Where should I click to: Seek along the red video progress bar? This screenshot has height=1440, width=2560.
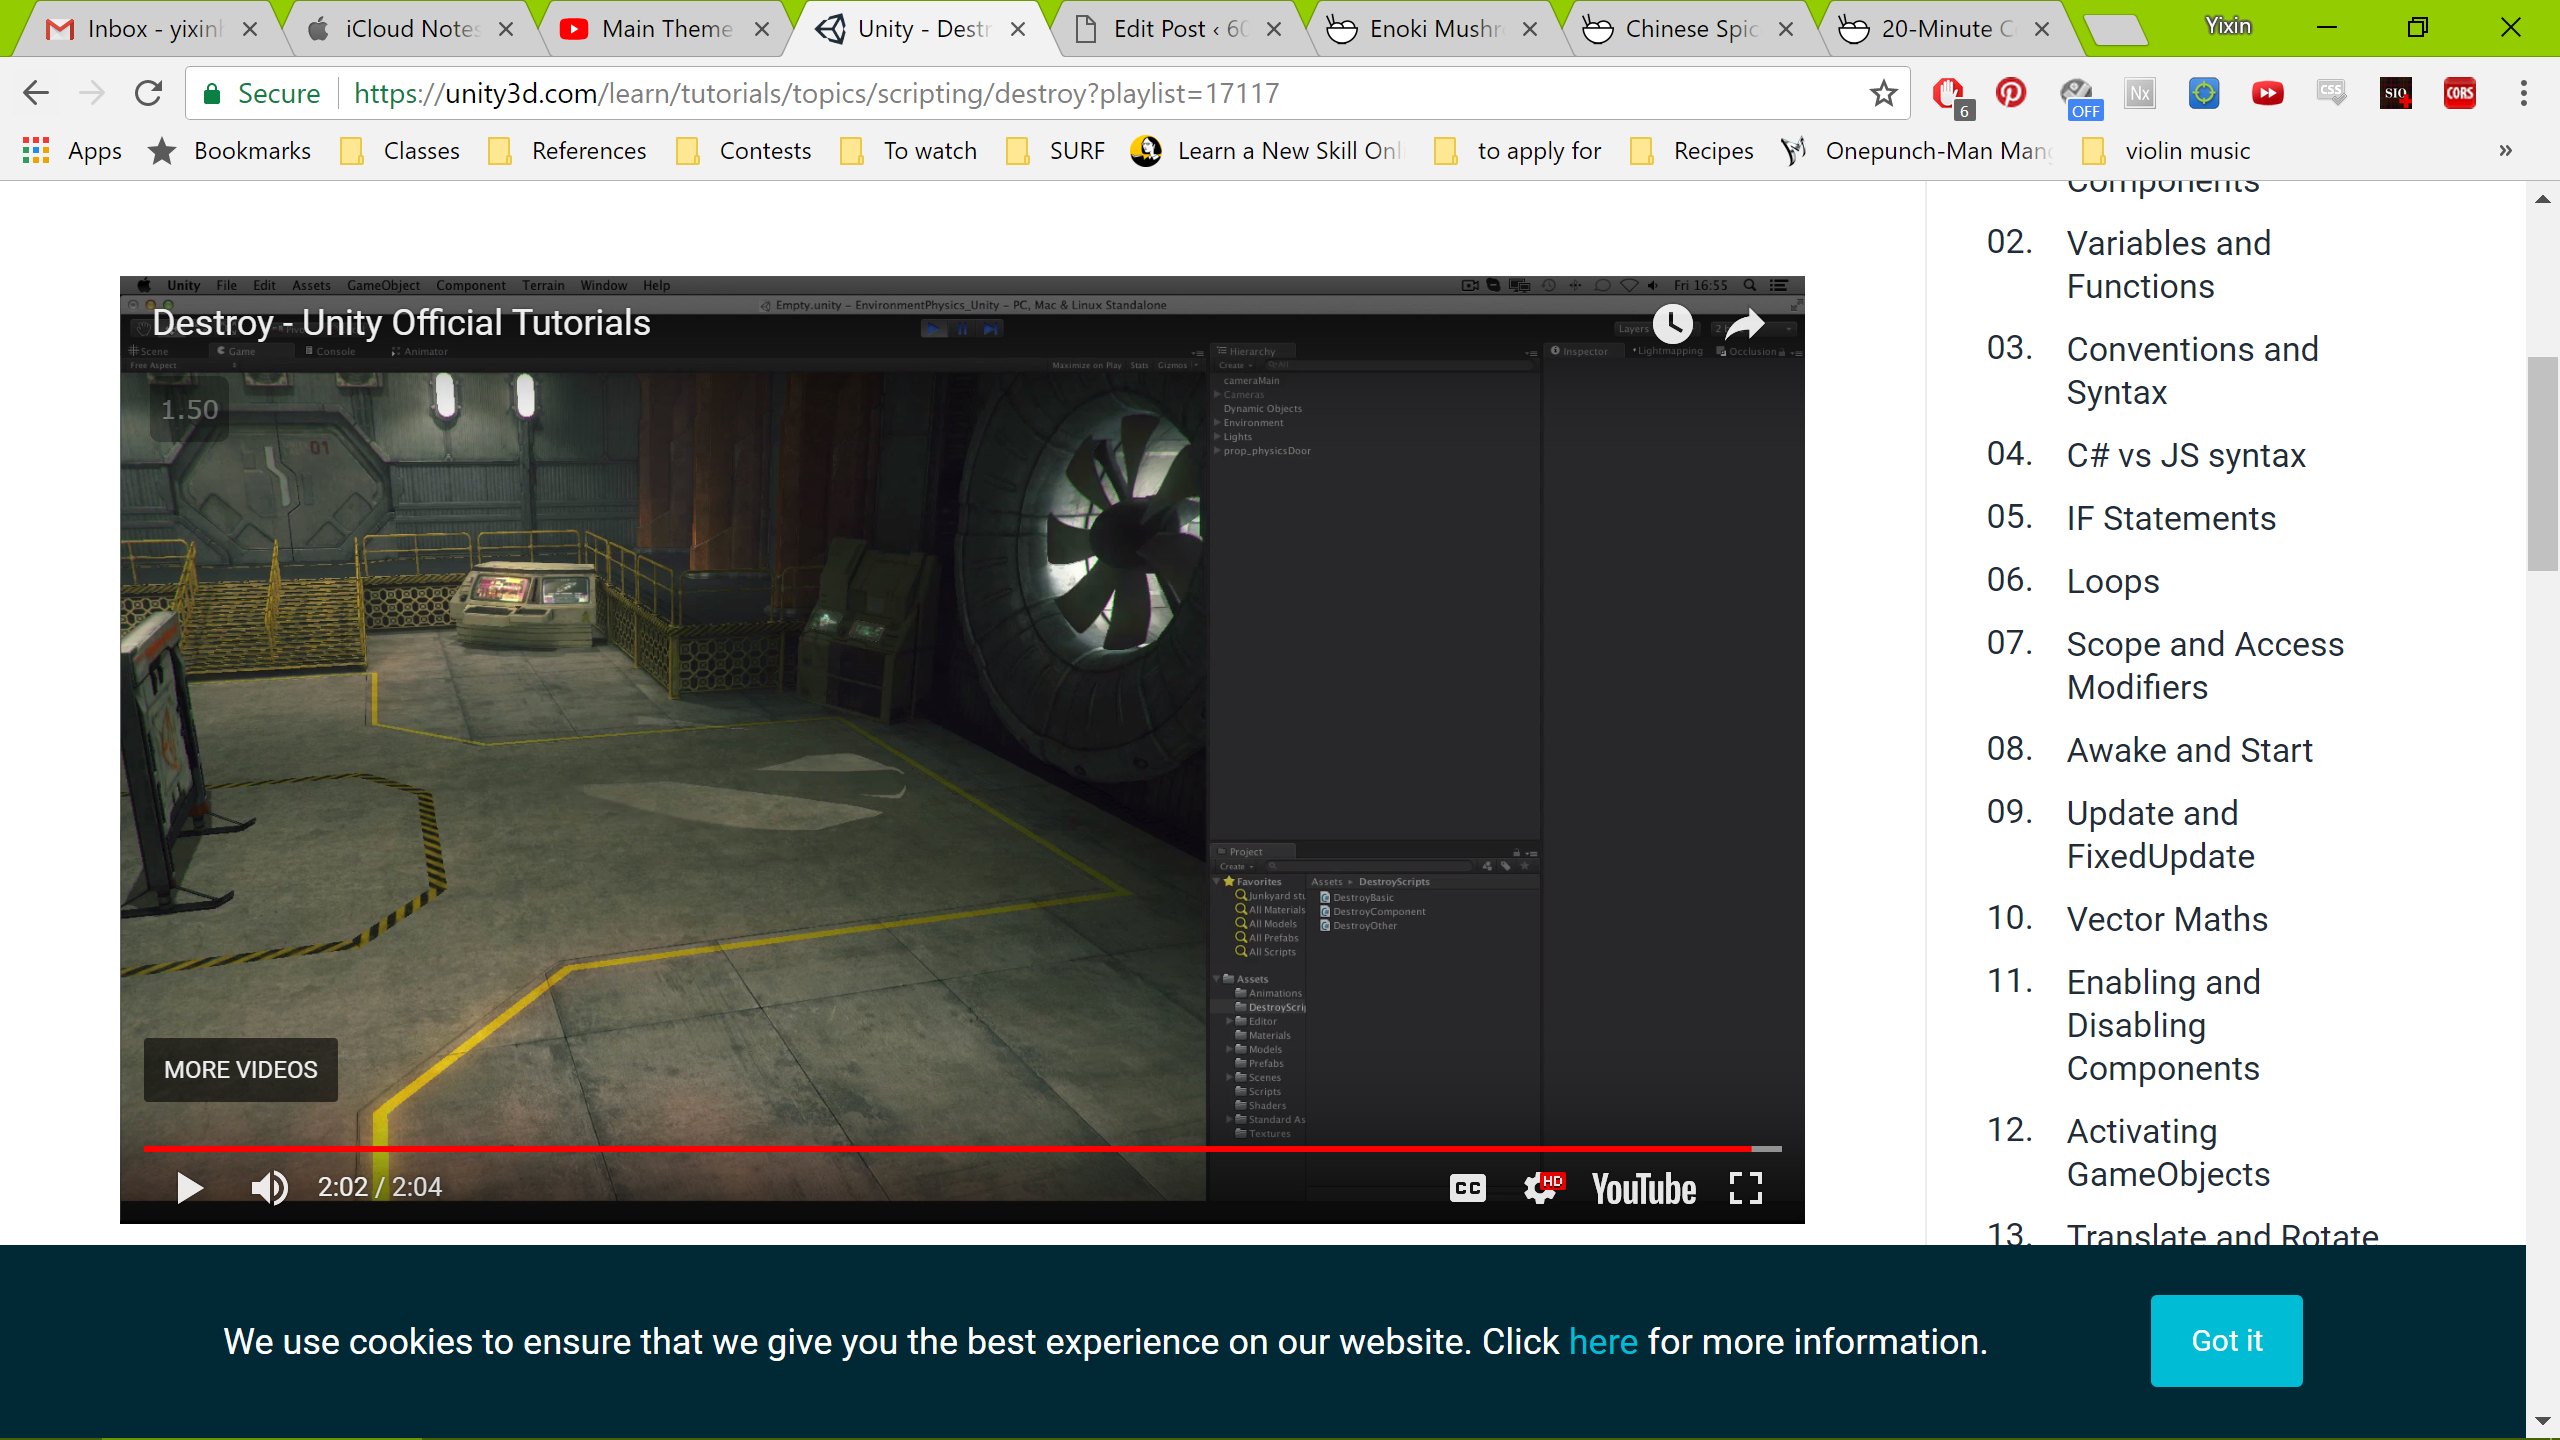click(x=962, y=1148)
